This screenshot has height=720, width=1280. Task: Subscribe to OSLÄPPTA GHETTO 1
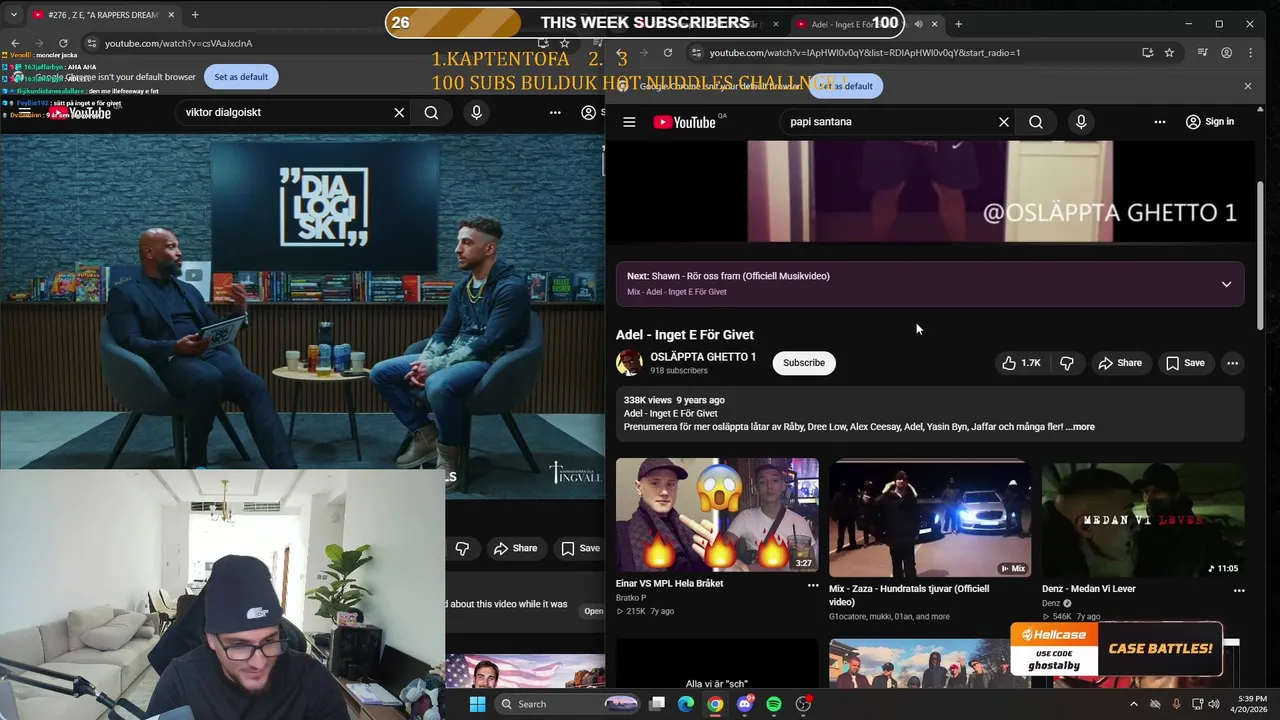tap(804, 363)
